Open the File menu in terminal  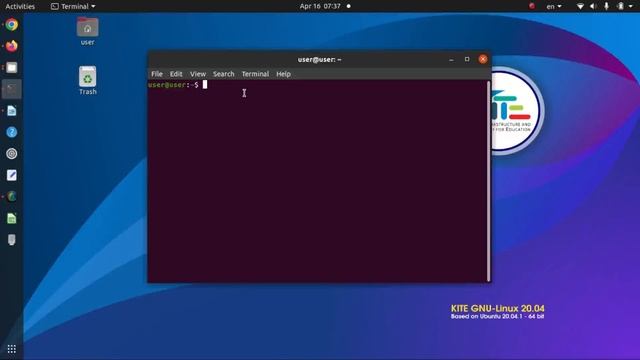[157, 74]
